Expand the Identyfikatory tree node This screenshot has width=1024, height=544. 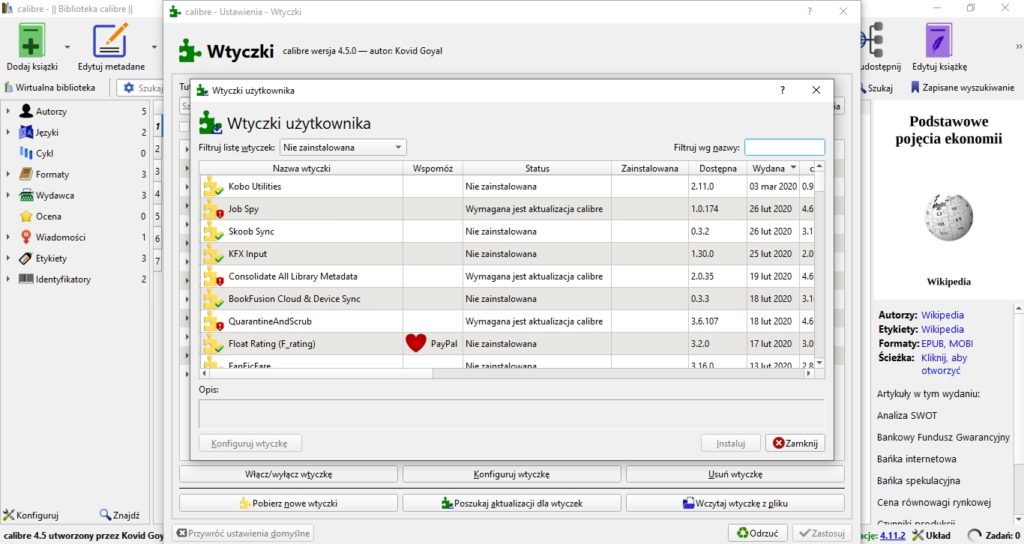coord(8,279)
